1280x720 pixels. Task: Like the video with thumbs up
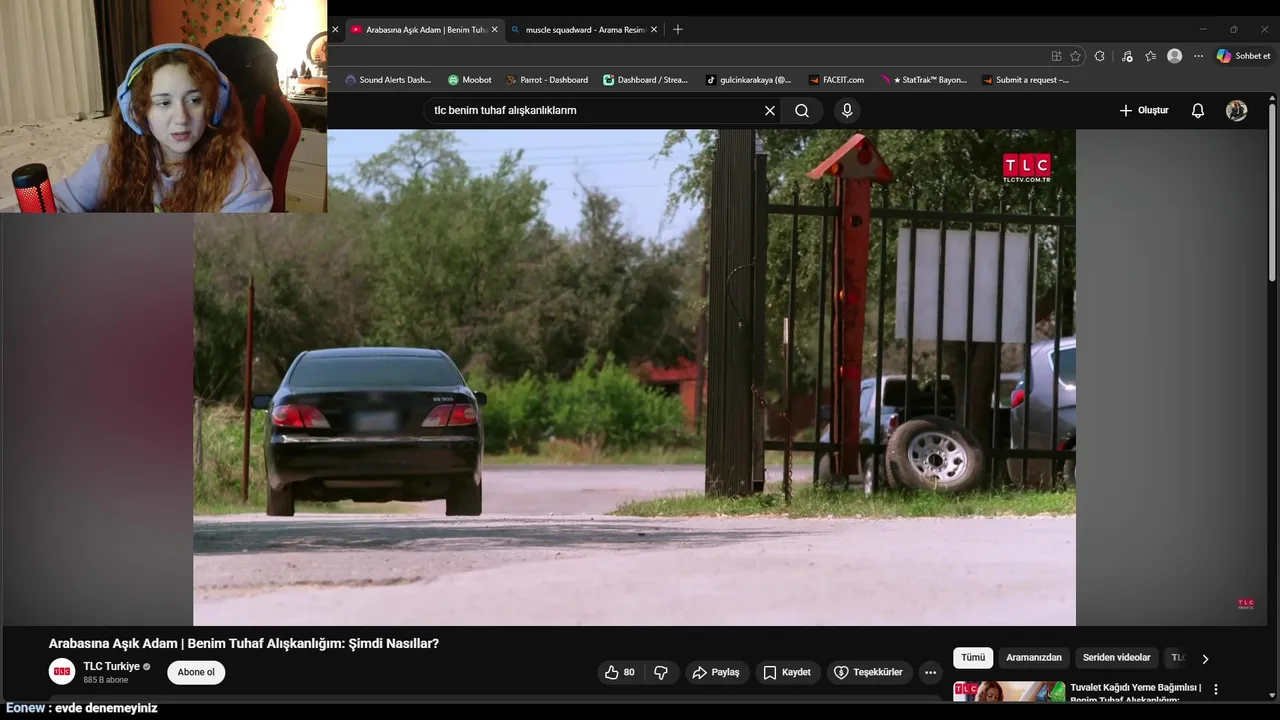(620, 672)
